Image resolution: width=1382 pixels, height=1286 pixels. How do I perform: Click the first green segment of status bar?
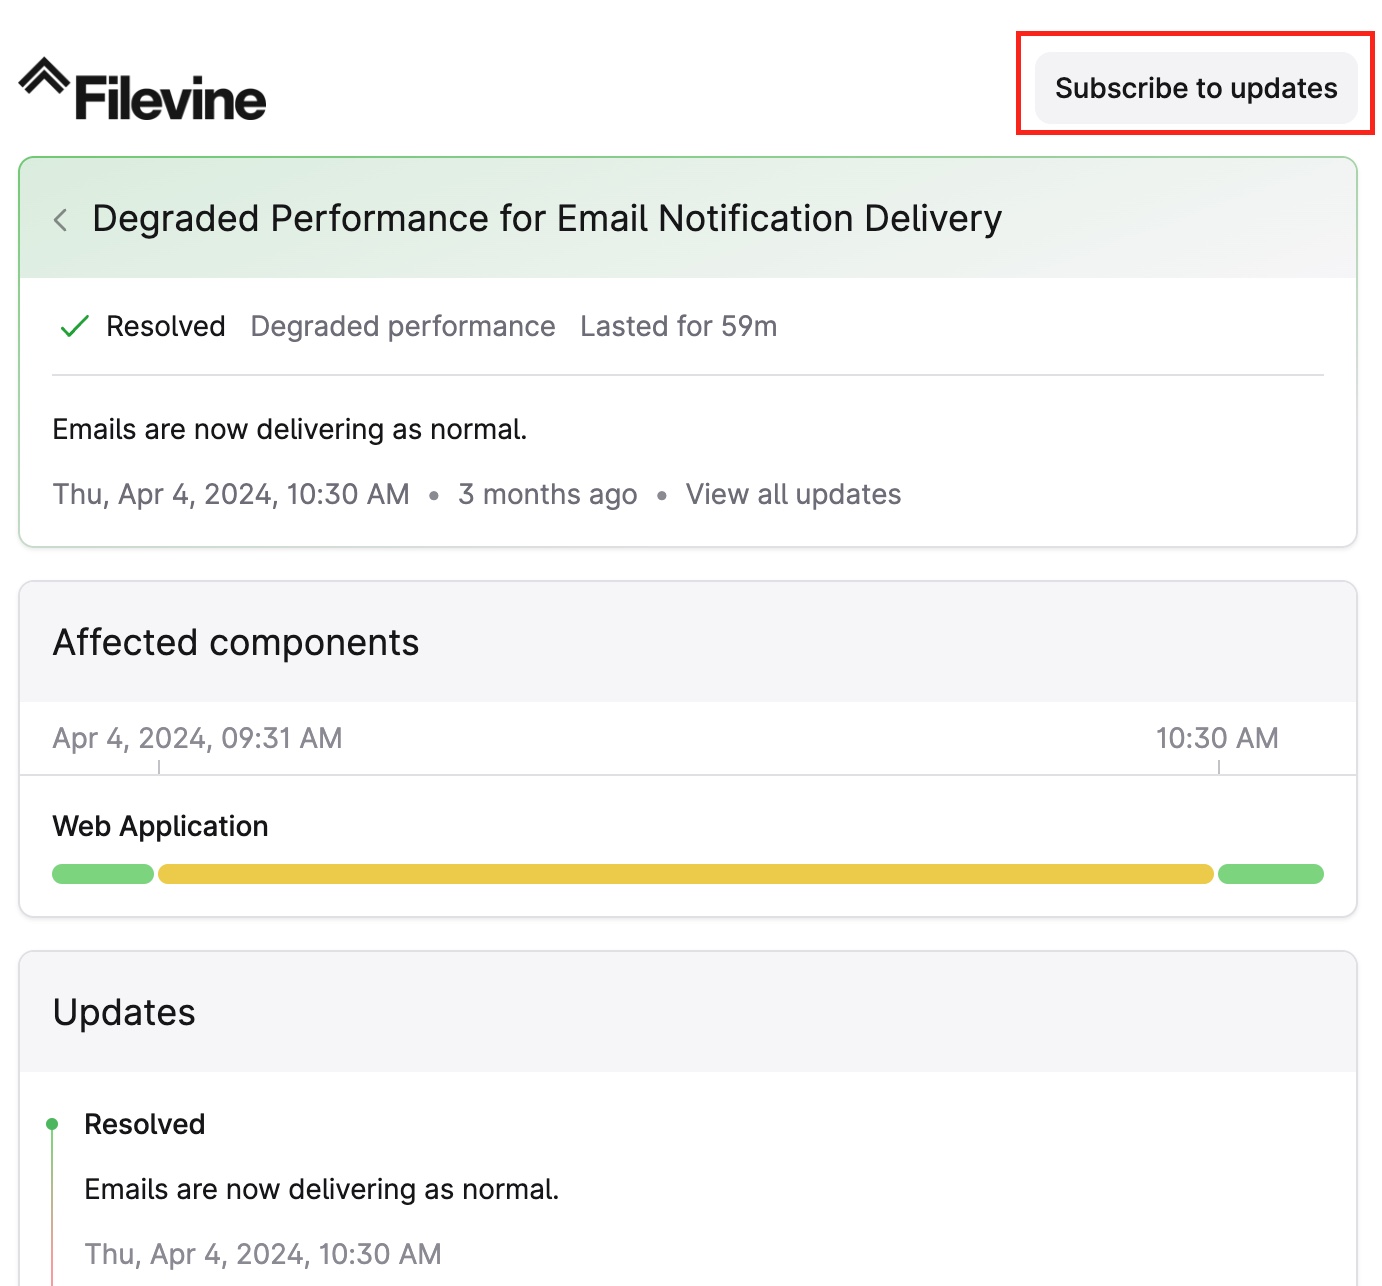103,874
